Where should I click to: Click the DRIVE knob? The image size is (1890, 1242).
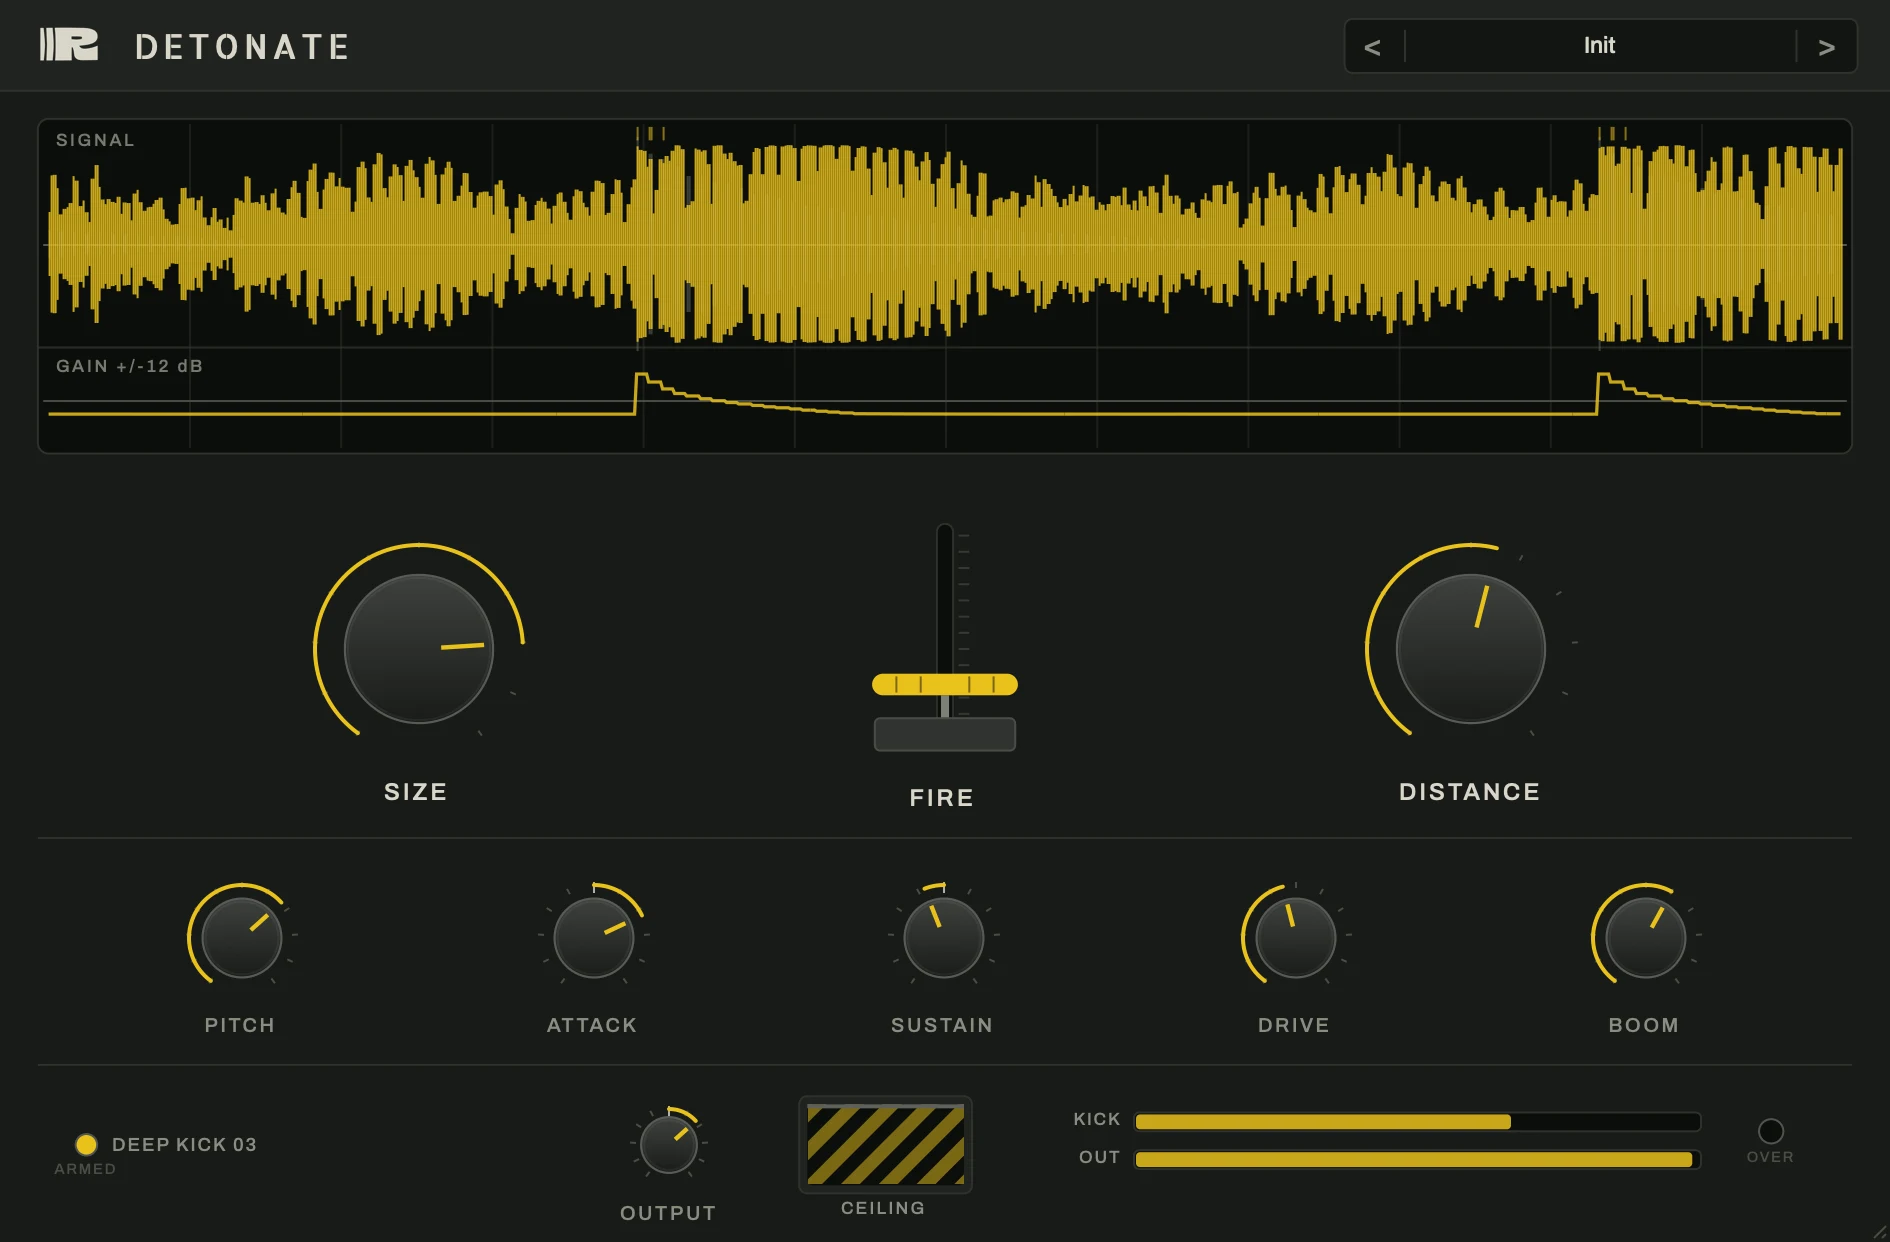pos(1296,937)
